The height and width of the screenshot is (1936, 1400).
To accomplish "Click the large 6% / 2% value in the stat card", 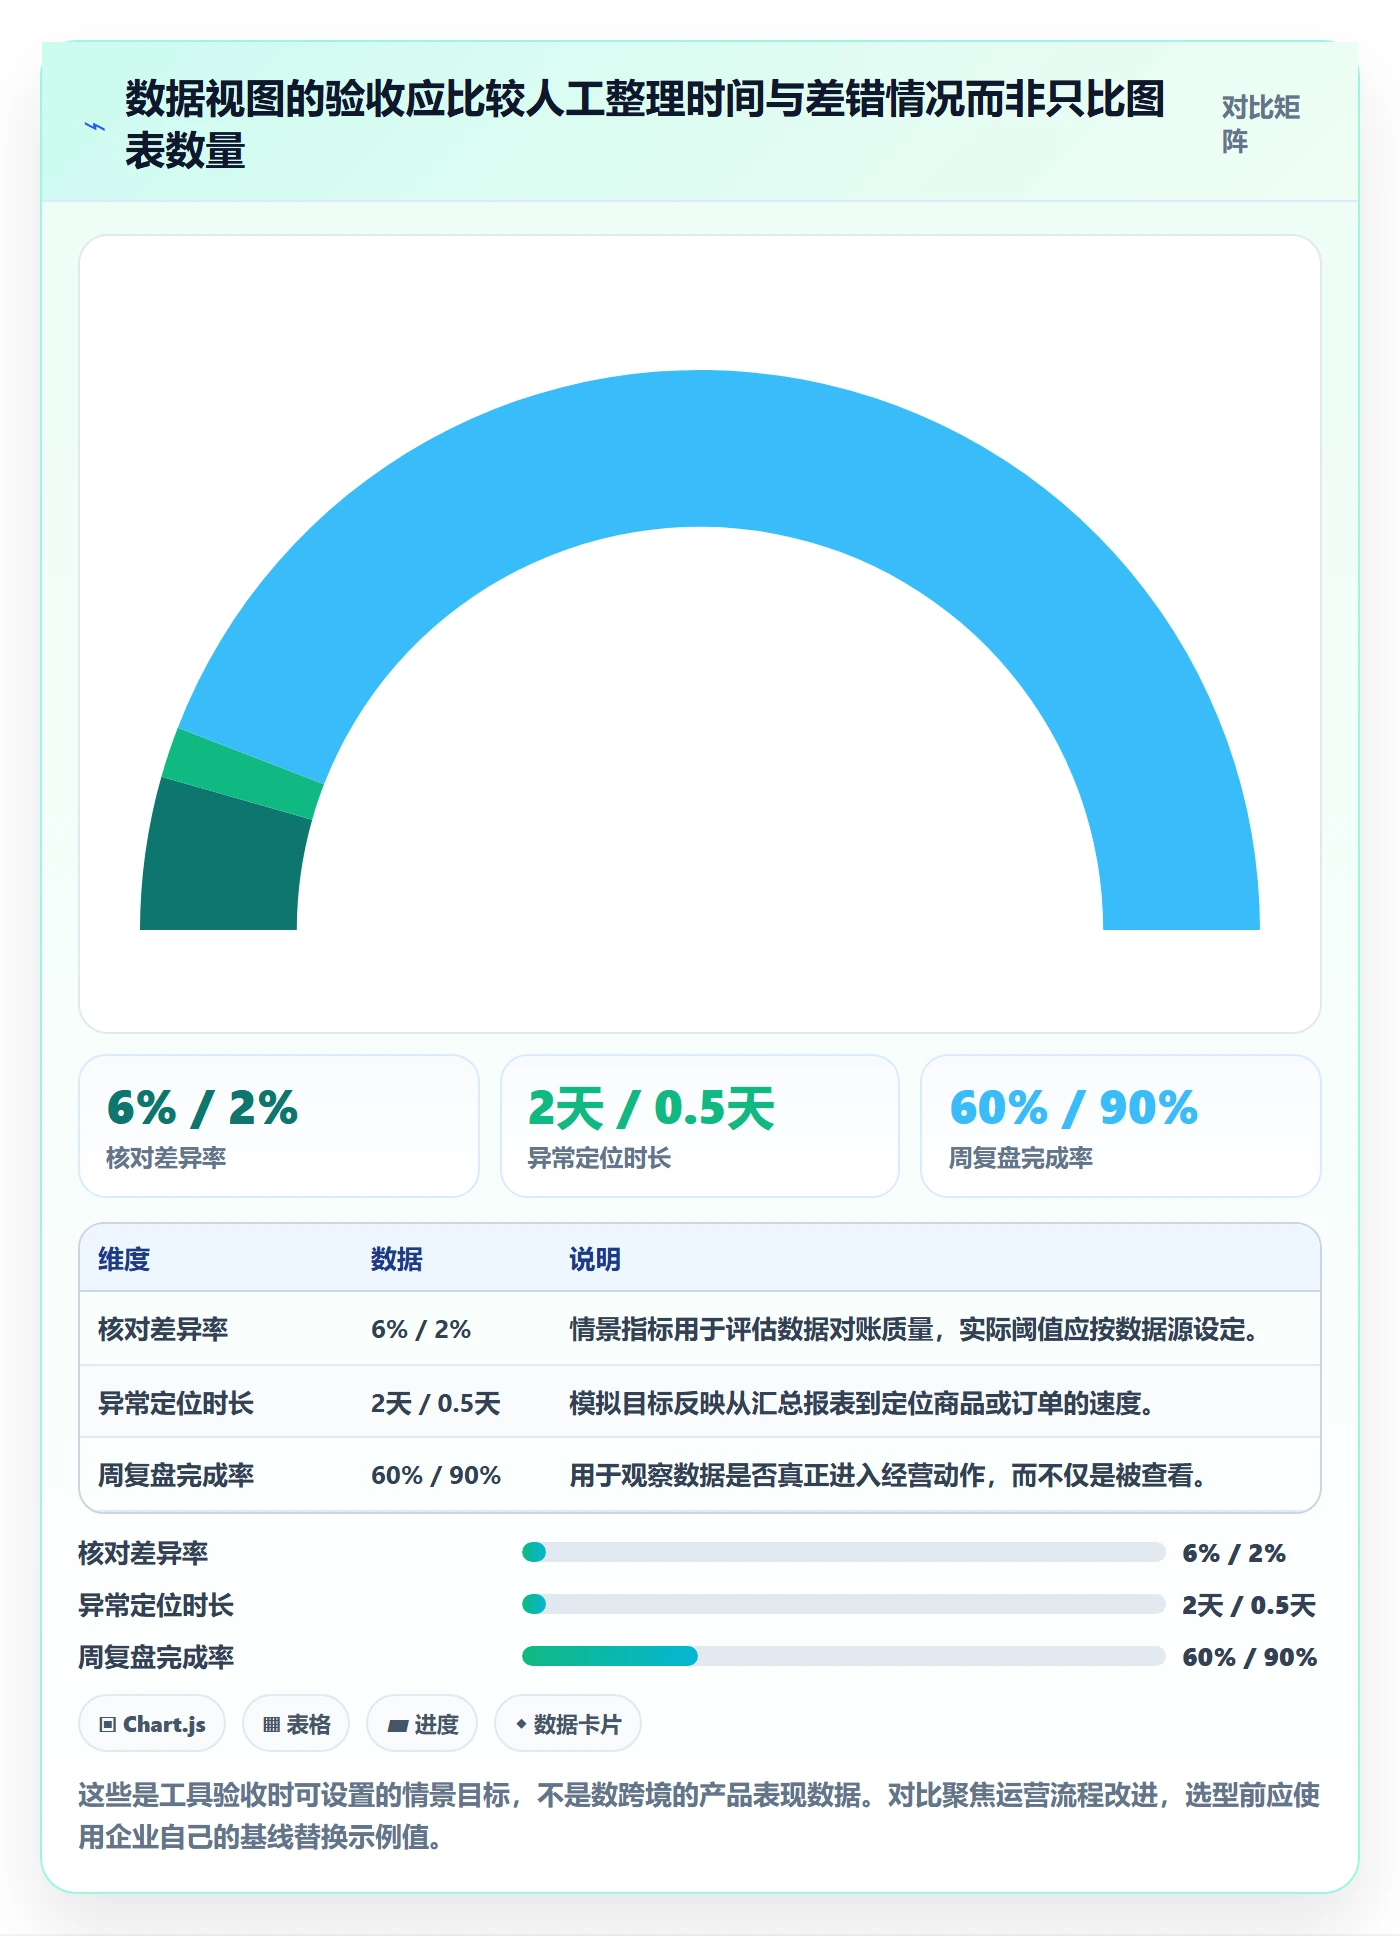I will point(202,1107).
